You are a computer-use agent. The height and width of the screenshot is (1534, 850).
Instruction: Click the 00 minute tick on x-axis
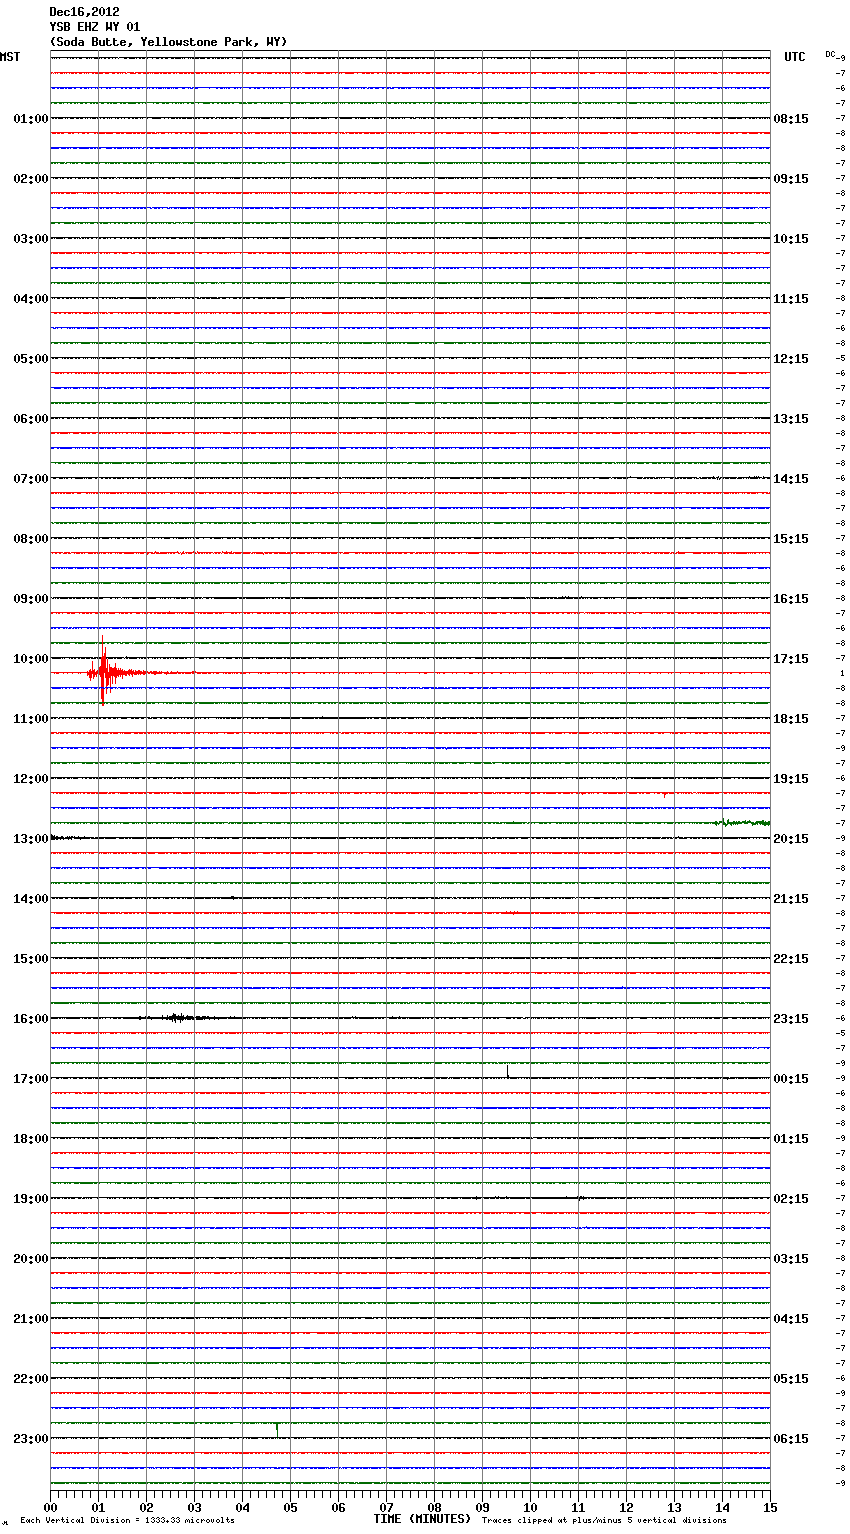click(50, 1507)
